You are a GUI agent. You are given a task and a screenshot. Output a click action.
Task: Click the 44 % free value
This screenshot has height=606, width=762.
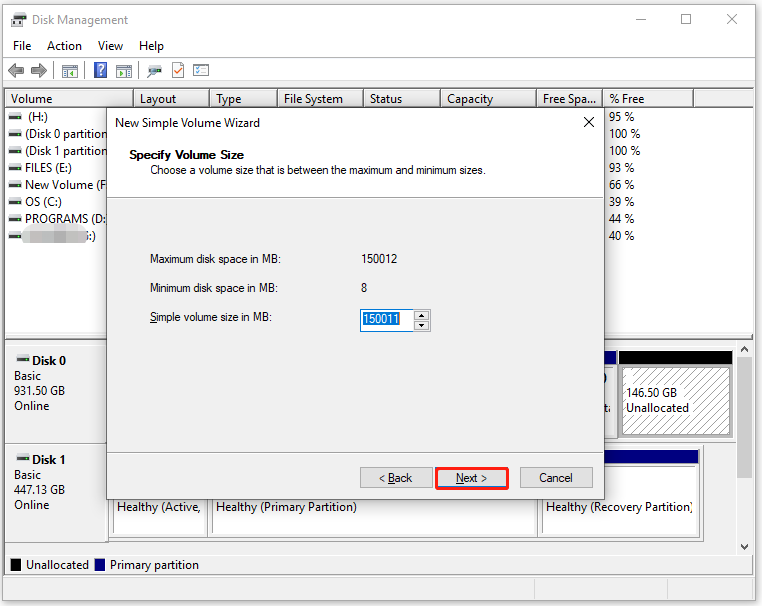[x=622, y=219]
